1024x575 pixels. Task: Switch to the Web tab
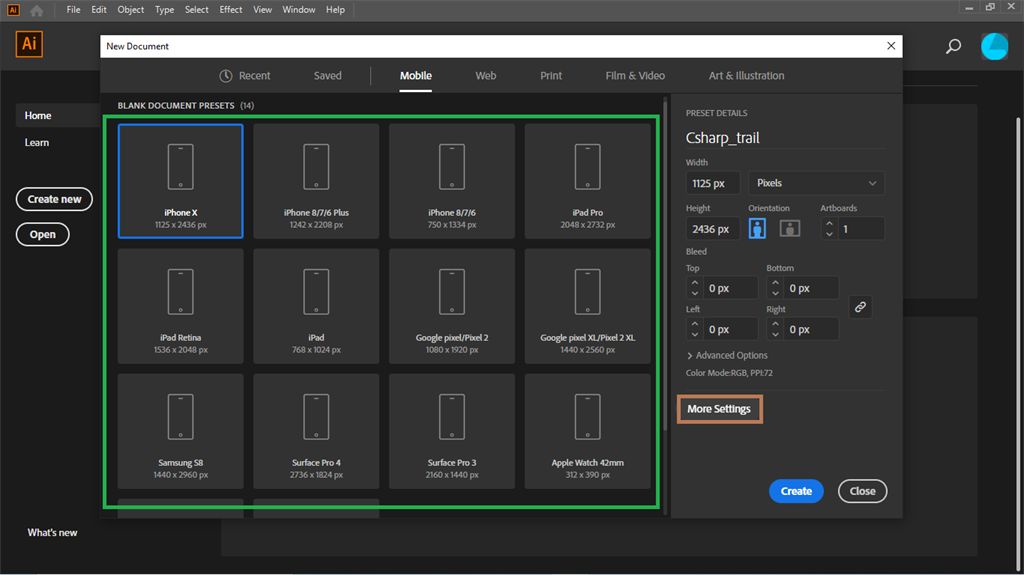485,76
